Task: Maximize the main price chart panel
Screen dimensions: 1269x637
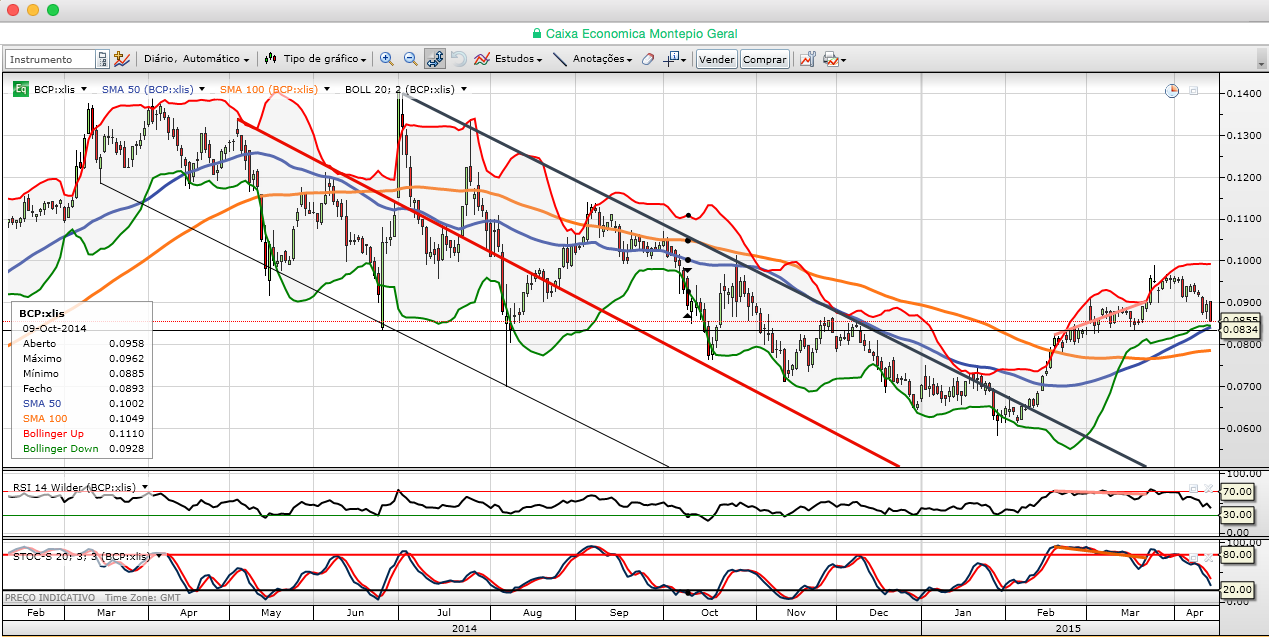Action: 1194,91
